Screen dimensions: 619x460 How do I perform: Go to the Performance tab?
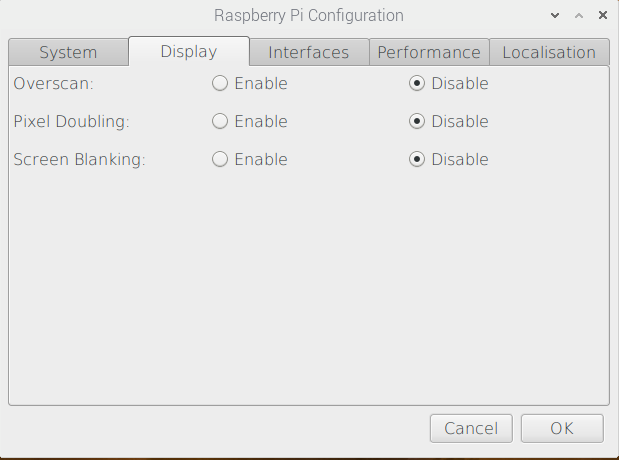(x=429, y=52)
